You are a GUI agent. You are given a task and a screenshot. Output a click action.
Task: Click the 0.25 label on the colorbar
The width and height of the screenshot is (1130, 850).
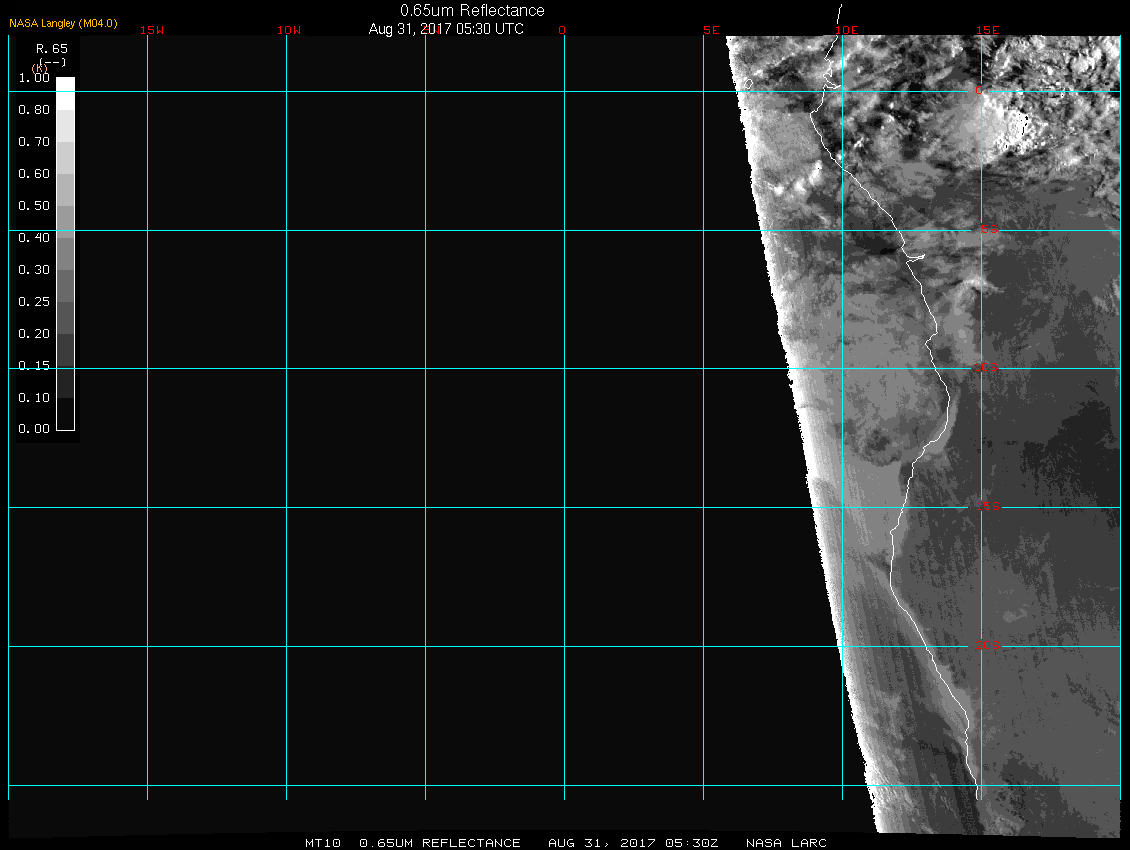34,302
